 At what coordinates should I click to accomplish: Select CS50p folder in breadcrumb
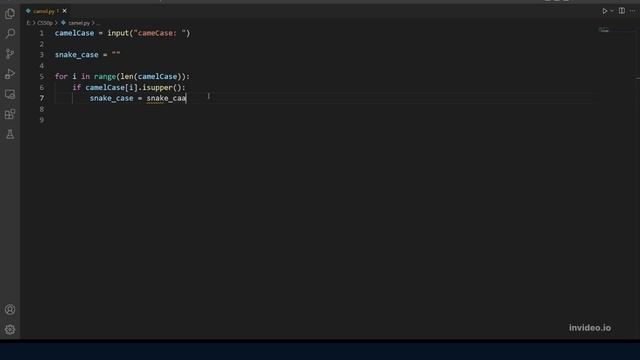point(45,23)
